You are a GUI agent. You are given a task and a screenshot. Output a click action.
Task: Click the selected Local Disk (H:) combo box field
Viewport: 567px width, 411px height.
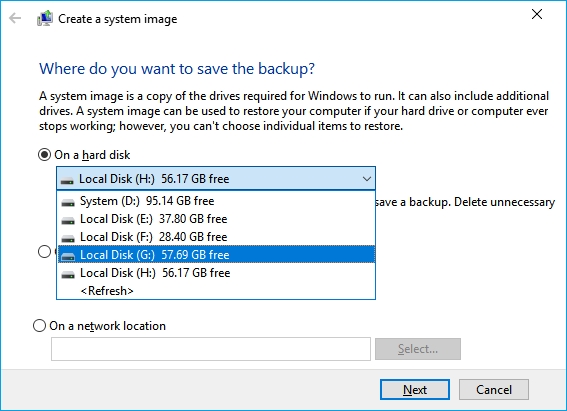tap(216, 179)
